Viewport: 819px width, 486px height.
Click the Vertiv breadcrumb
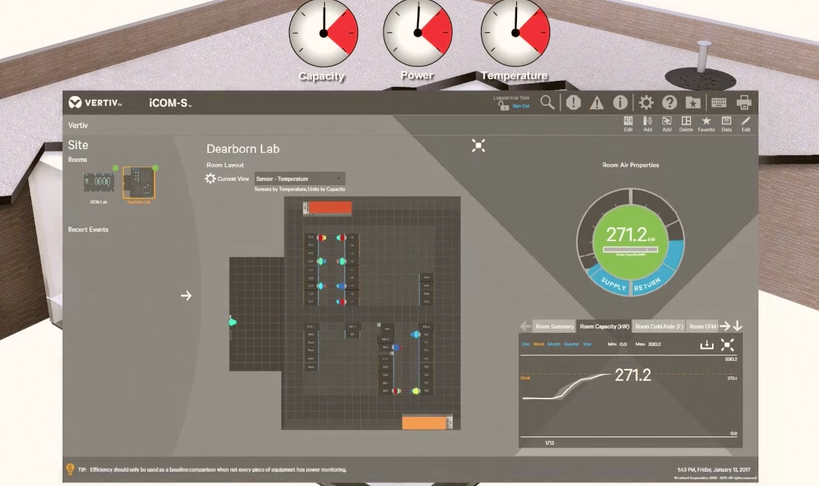78,125
